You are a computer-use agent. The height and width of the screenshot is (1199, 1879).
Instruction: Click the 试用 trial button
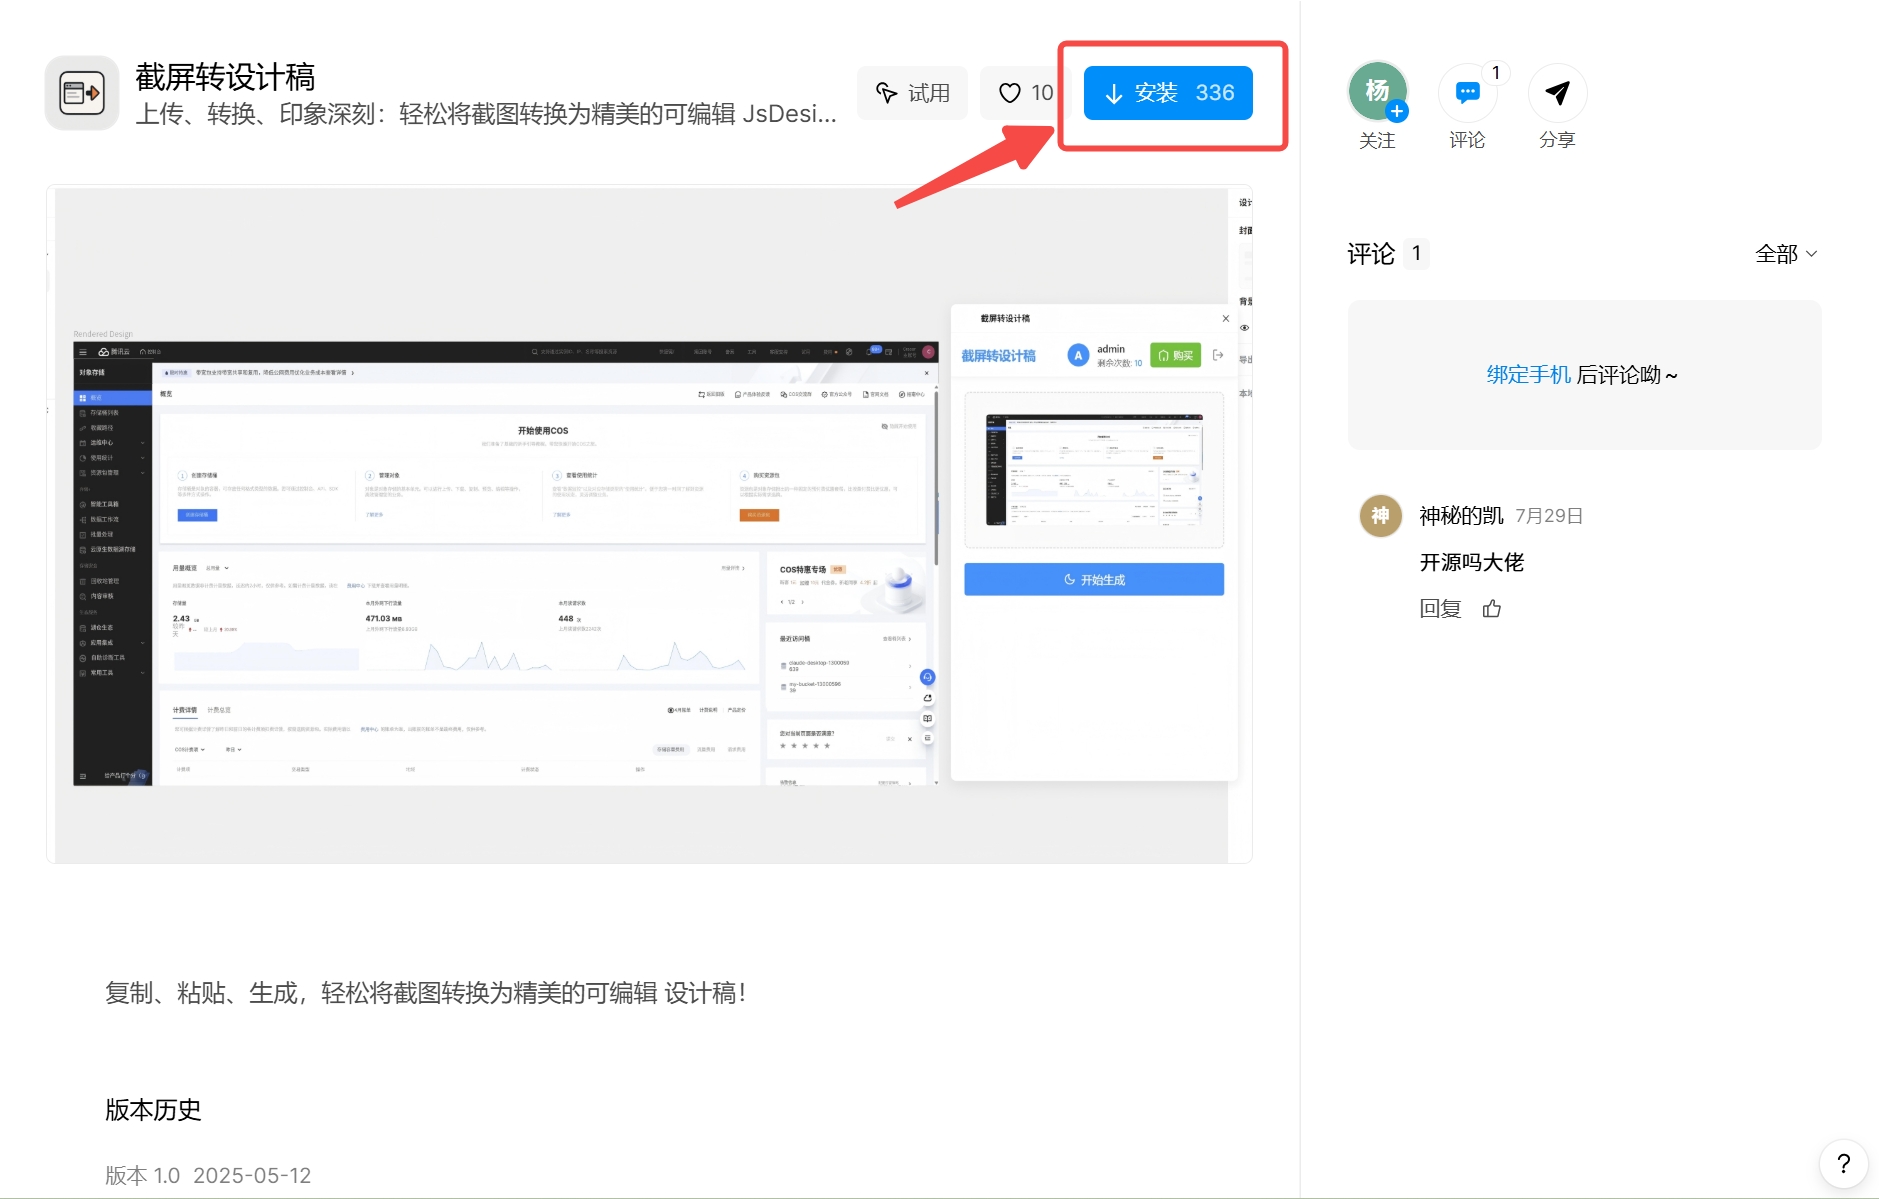pyautogui.click(x=912, y=93)
